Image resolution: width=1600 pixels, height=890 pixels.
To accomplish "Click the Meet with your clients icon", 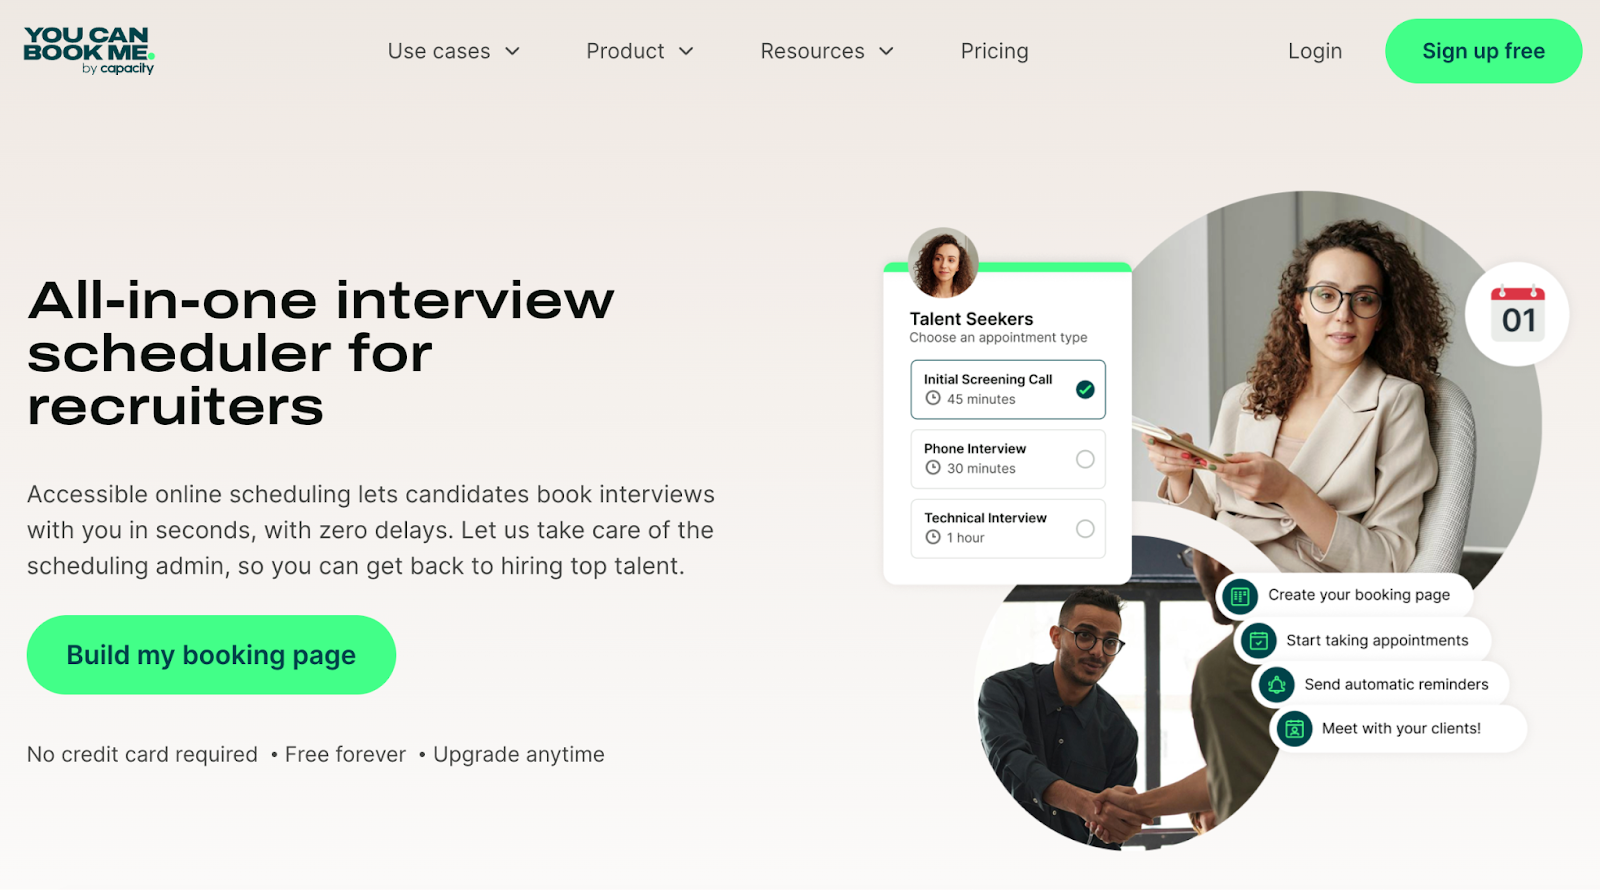I will [1294, 729].
